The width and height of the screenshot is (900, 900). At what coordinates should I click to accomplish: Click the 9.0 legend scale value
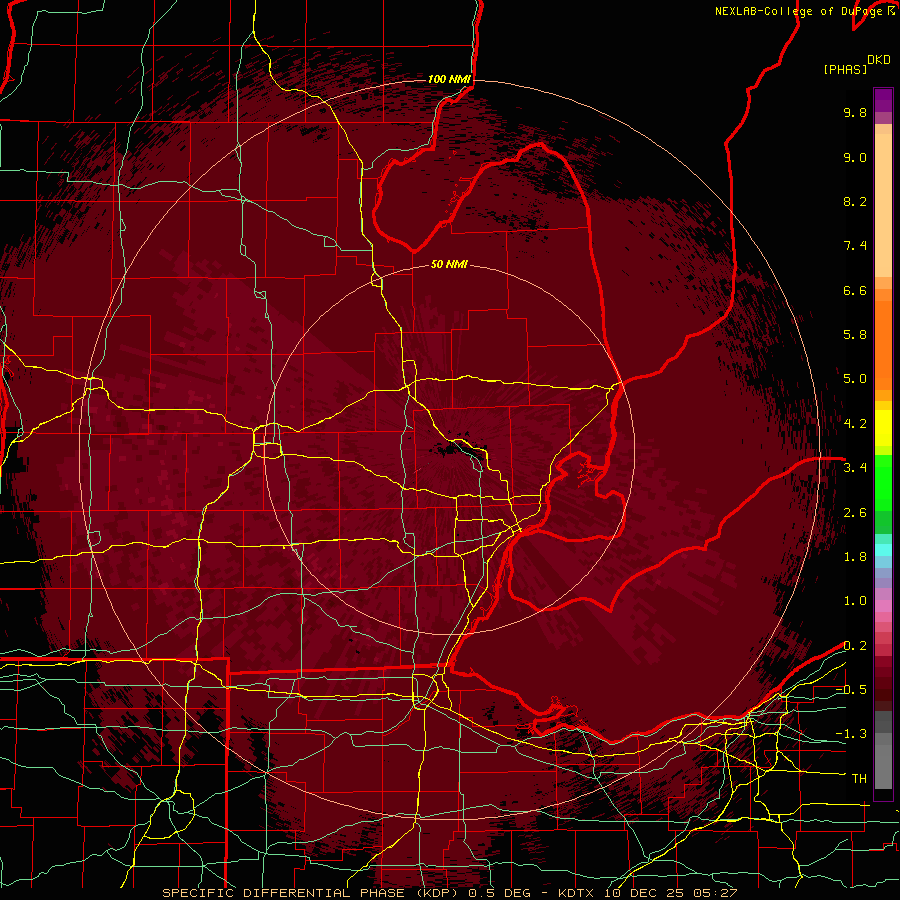point(855,158)
